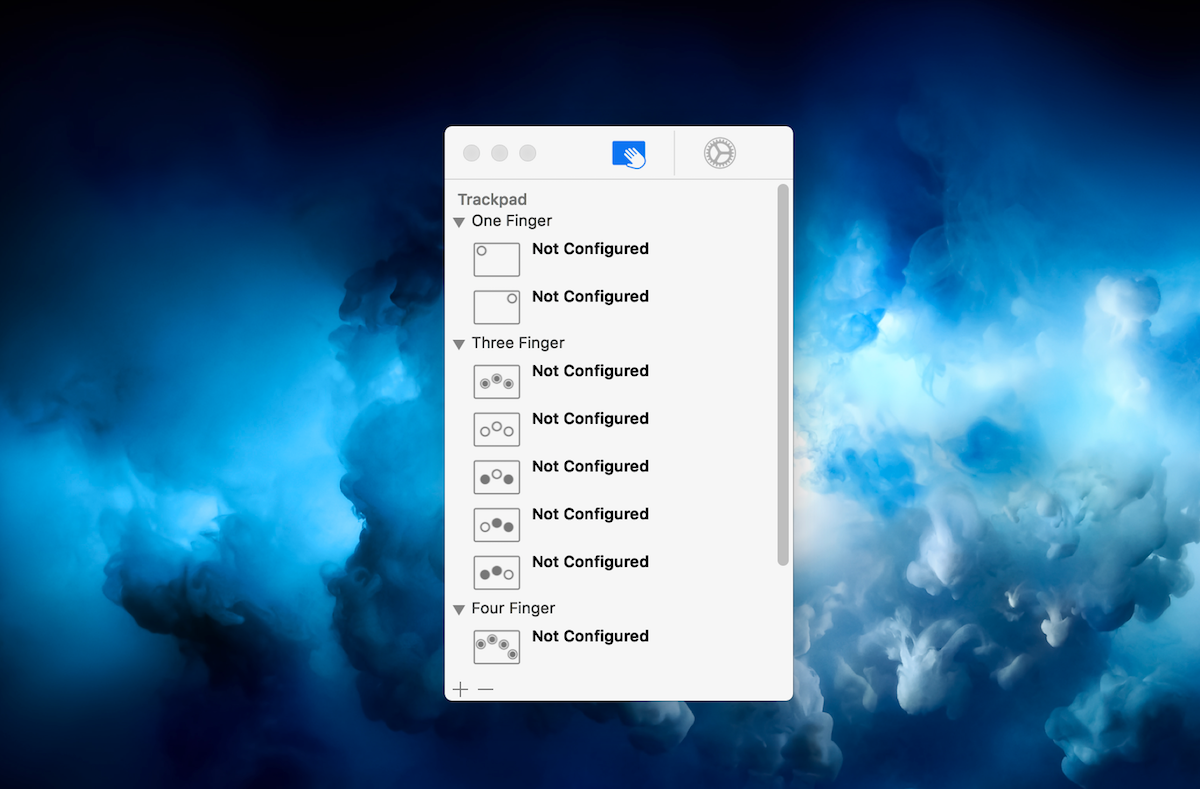Open the gear preferences tab

pos(719,153)
